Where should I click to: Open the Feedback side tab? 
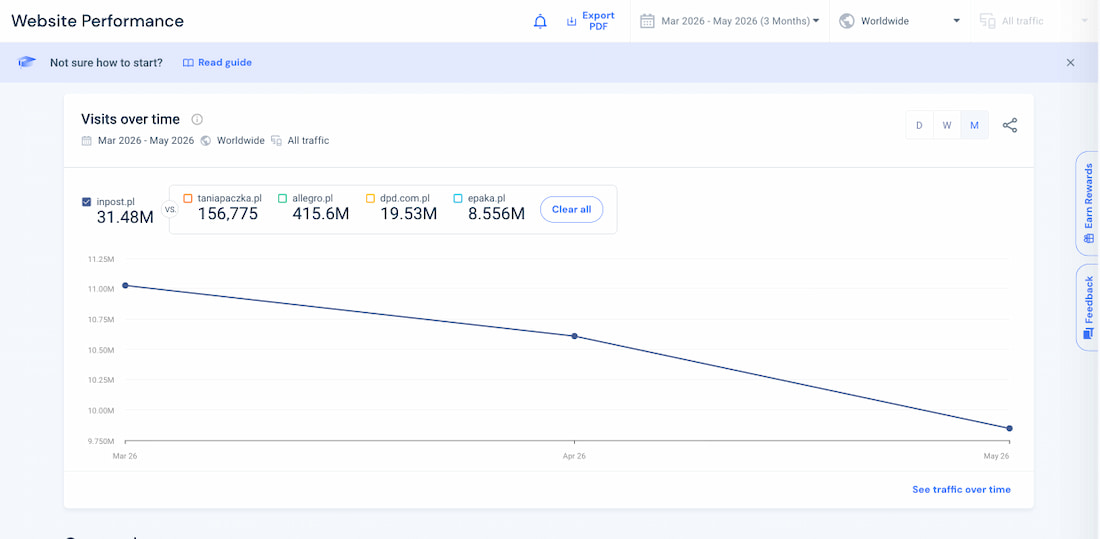pos(1087,307)
